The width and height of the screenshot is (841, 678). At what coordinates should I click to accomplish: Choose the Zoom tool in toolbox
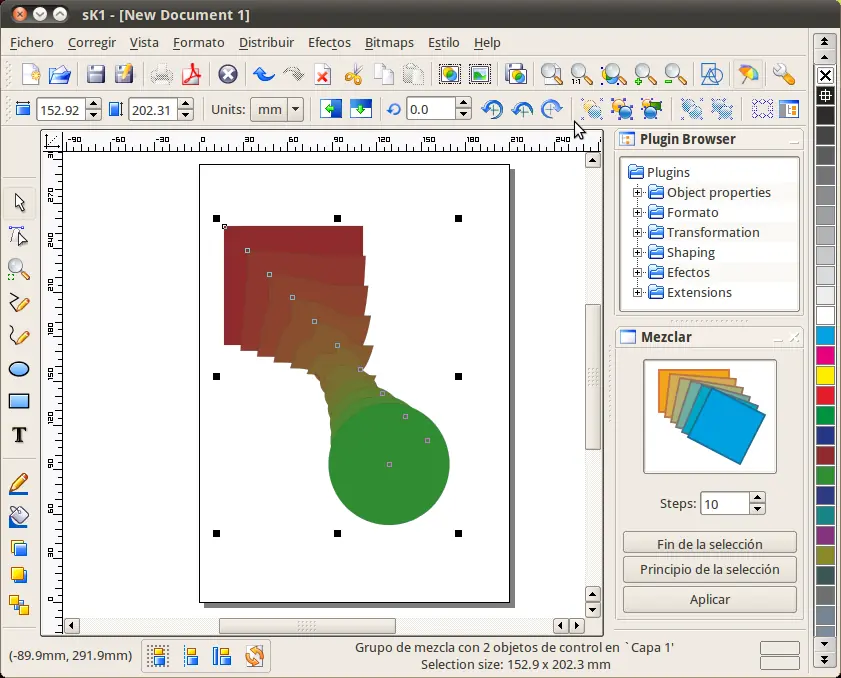click(x=19, y=270)
